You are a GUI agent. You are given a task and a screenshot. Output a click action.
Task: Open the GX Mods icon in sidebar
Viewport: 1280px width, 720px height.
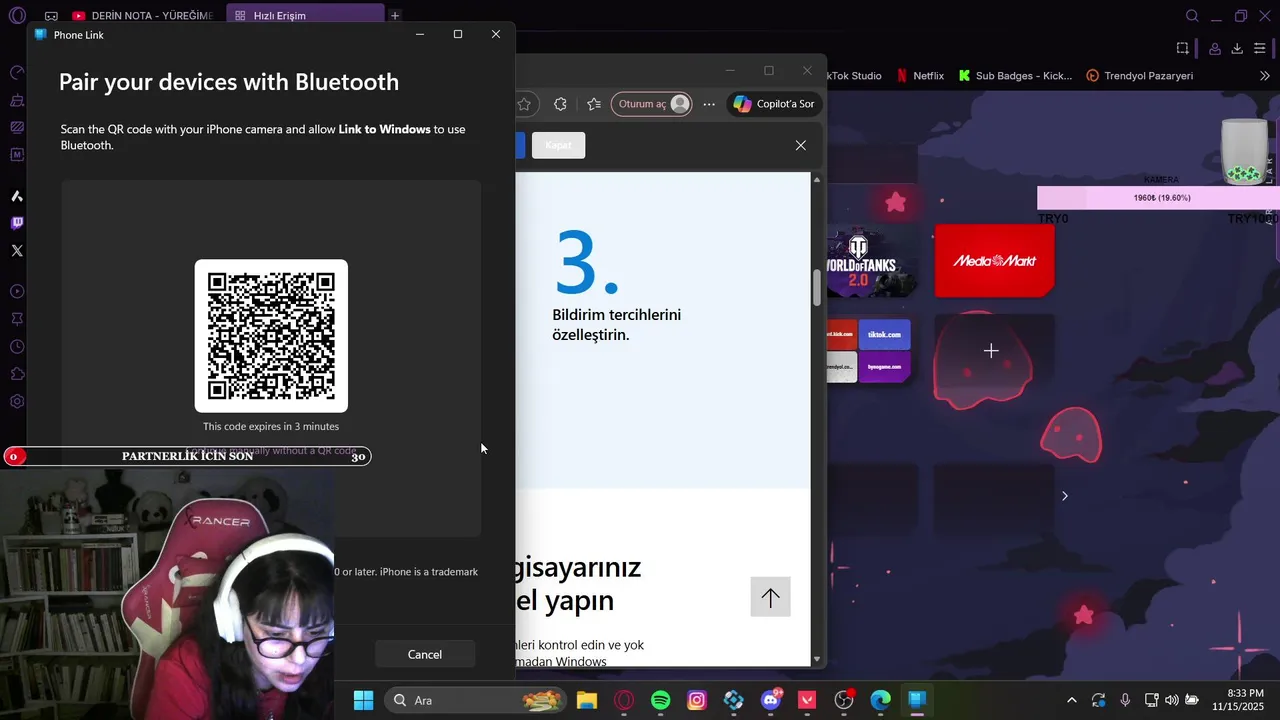coord(17,127)
